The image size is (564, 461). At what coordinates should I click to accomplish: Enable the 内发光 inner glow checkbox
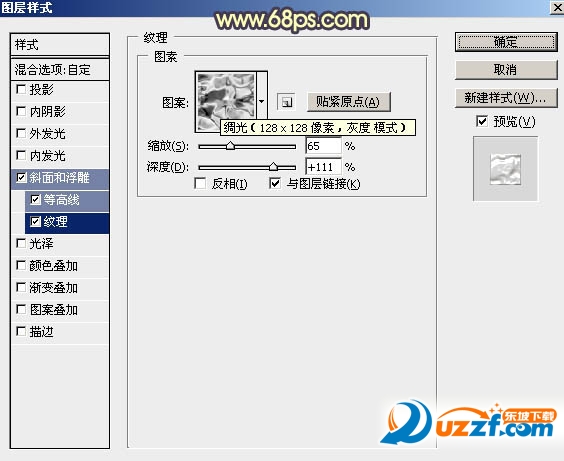(21, 155)
